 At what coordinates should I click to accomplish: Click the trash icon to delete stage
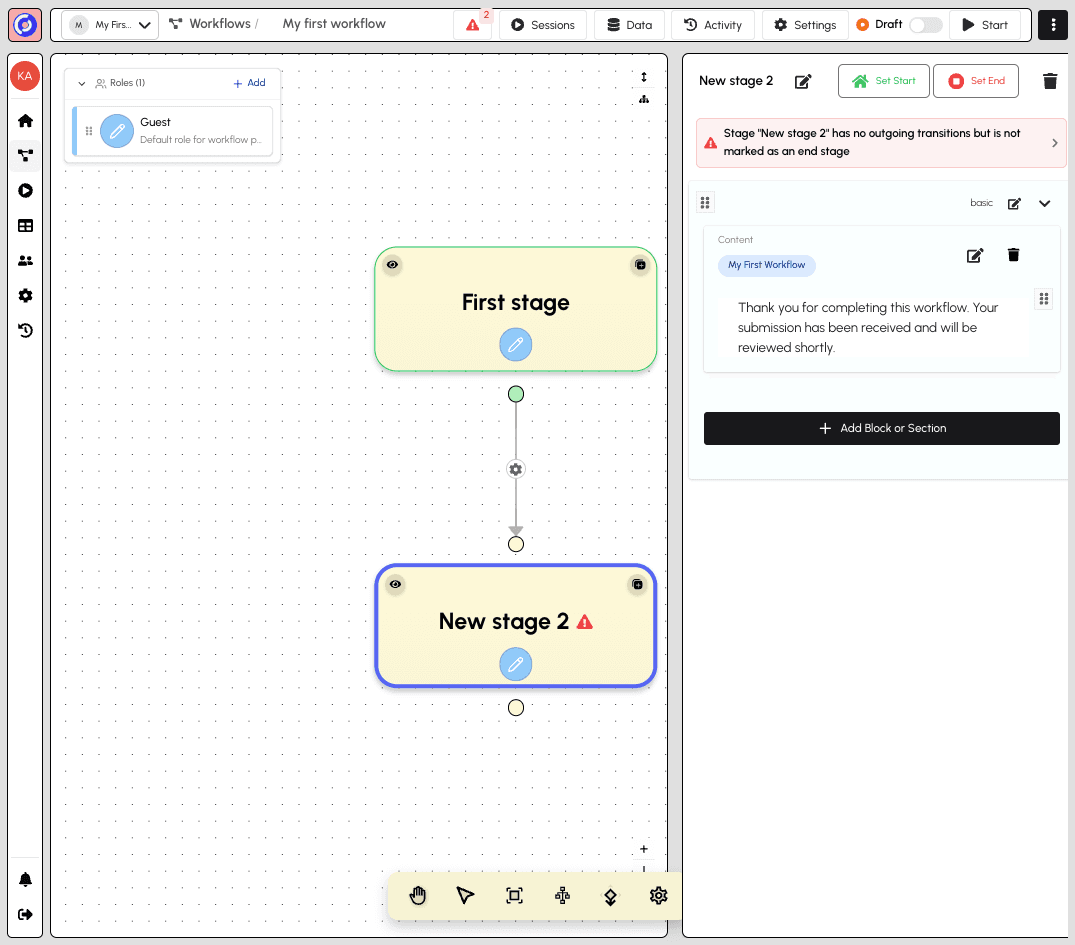pos(1049,81)
